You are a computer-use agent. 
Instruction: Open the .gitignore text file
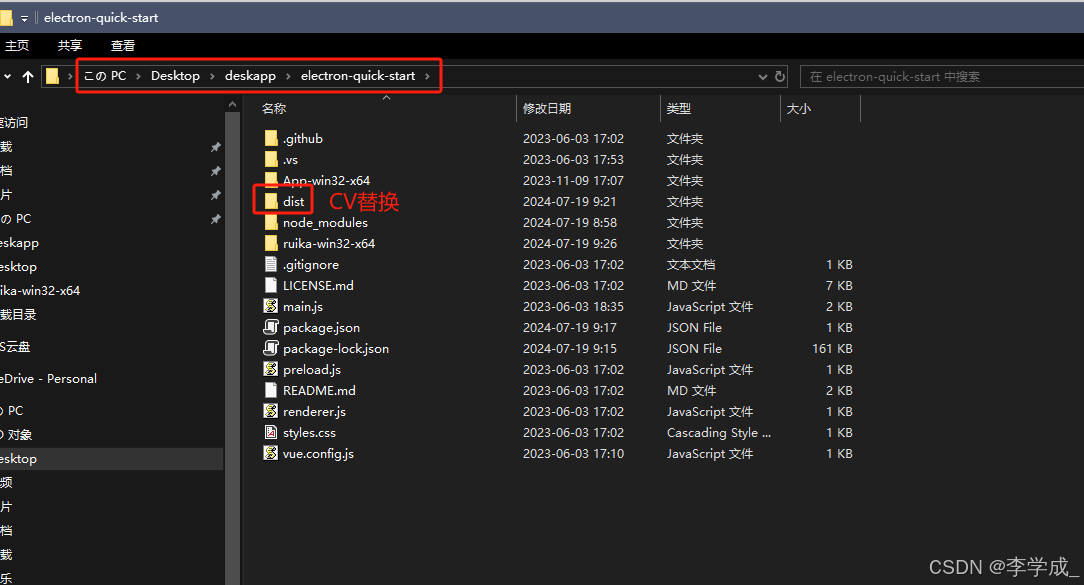coord(307,264)
